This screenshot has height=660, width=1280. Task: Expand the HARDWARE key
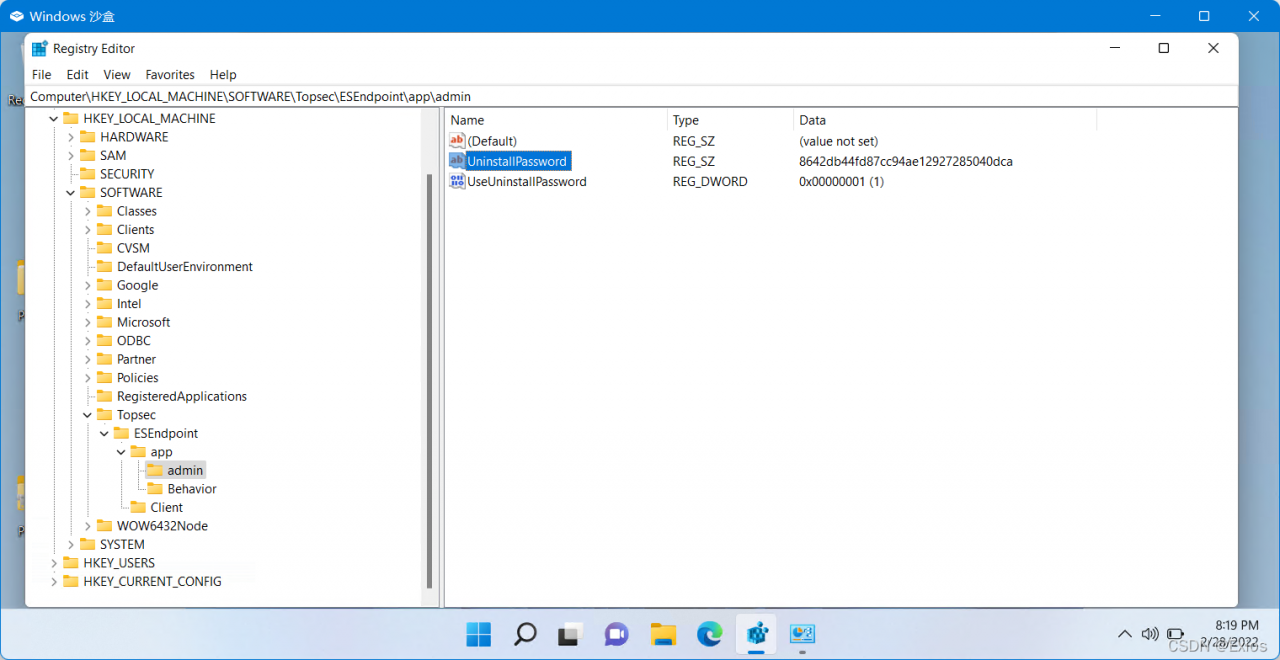coord(71,137)
